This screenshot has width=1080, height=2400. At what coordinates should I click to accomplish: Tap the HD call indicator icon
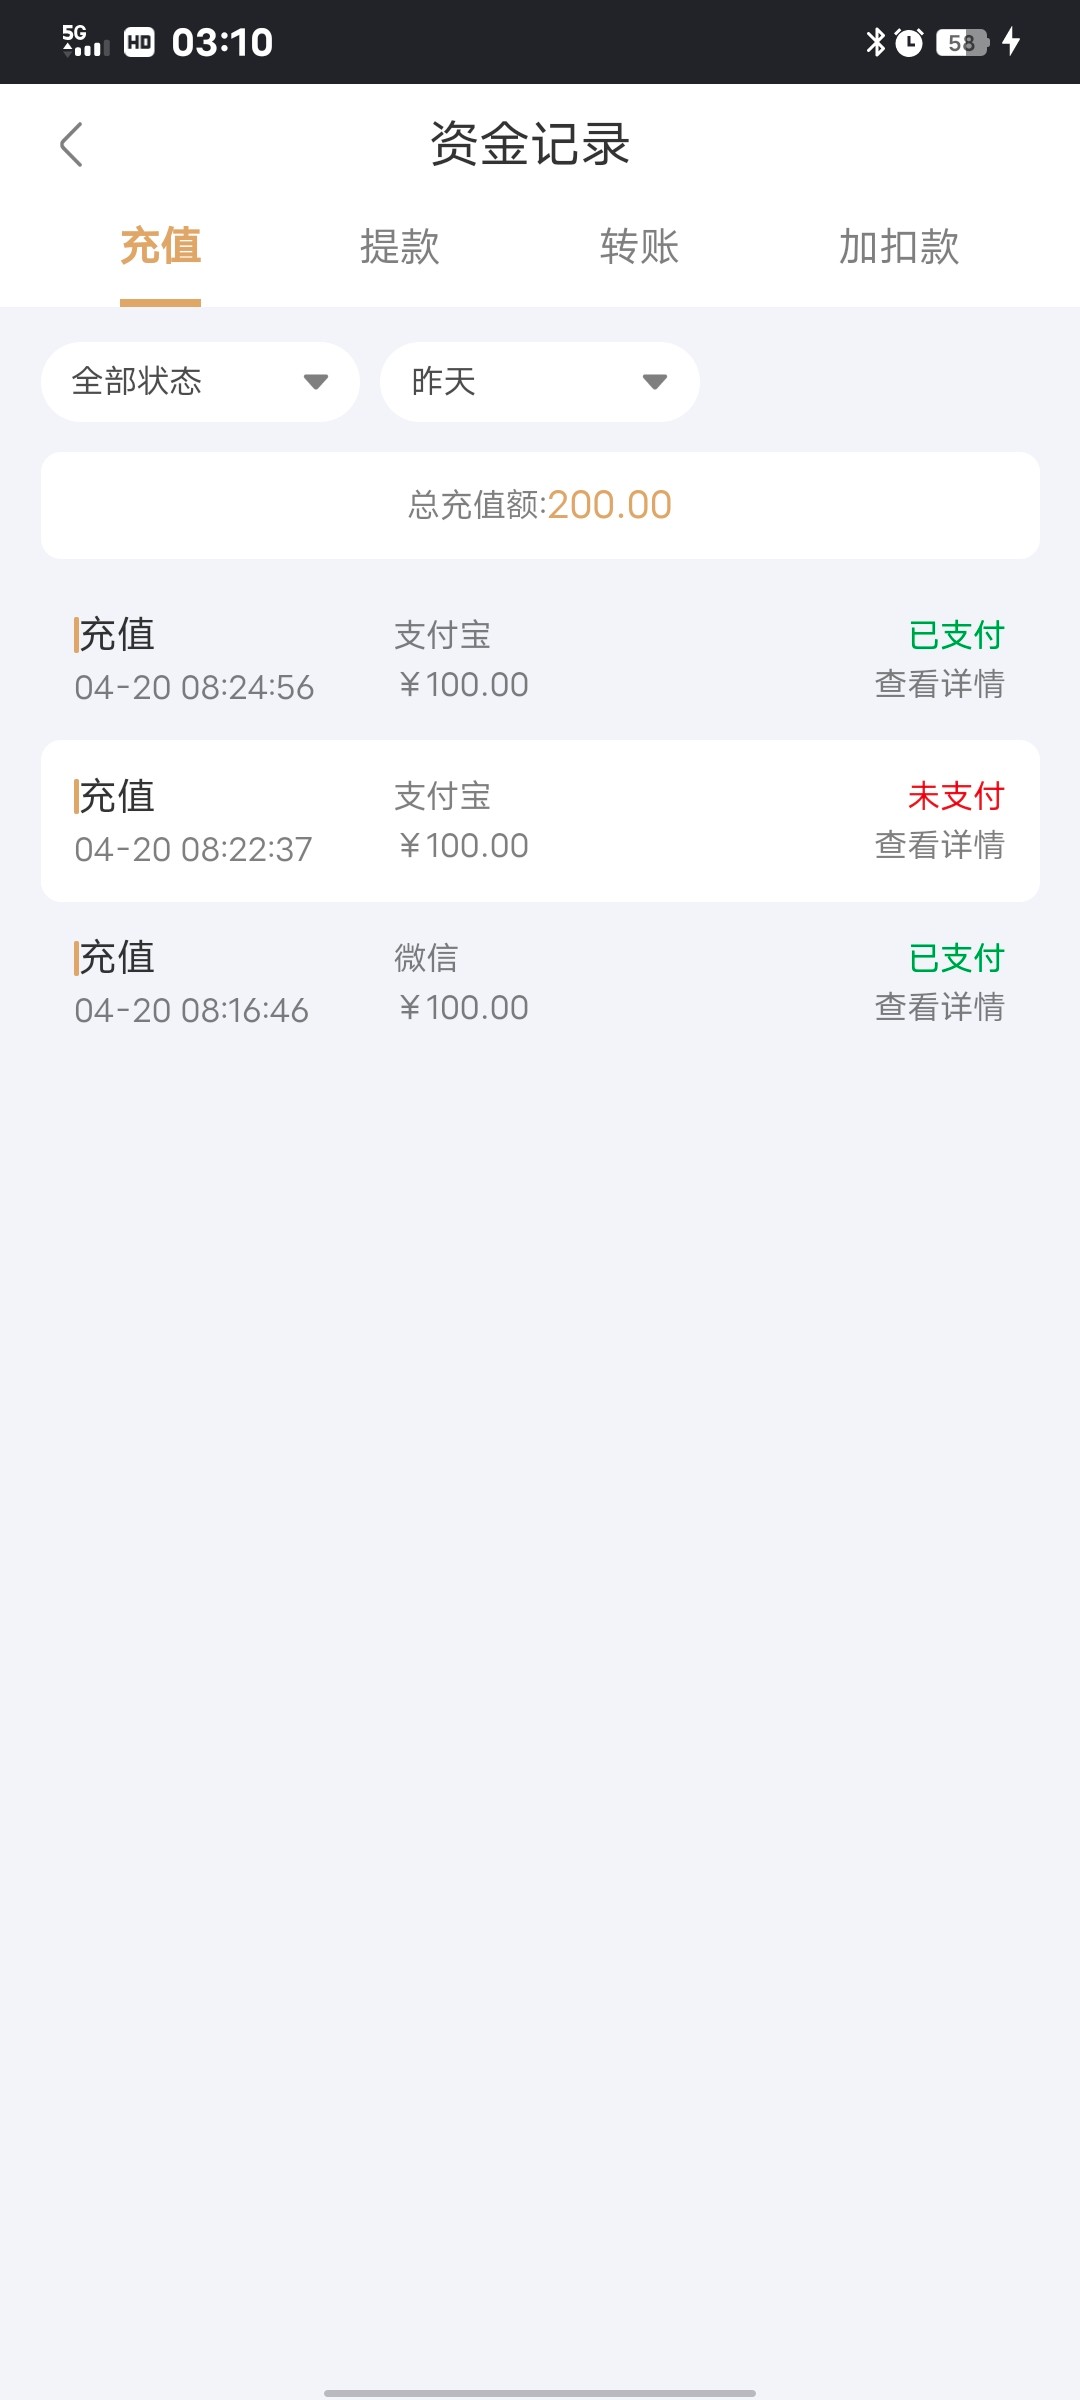[x=139, y=42]
